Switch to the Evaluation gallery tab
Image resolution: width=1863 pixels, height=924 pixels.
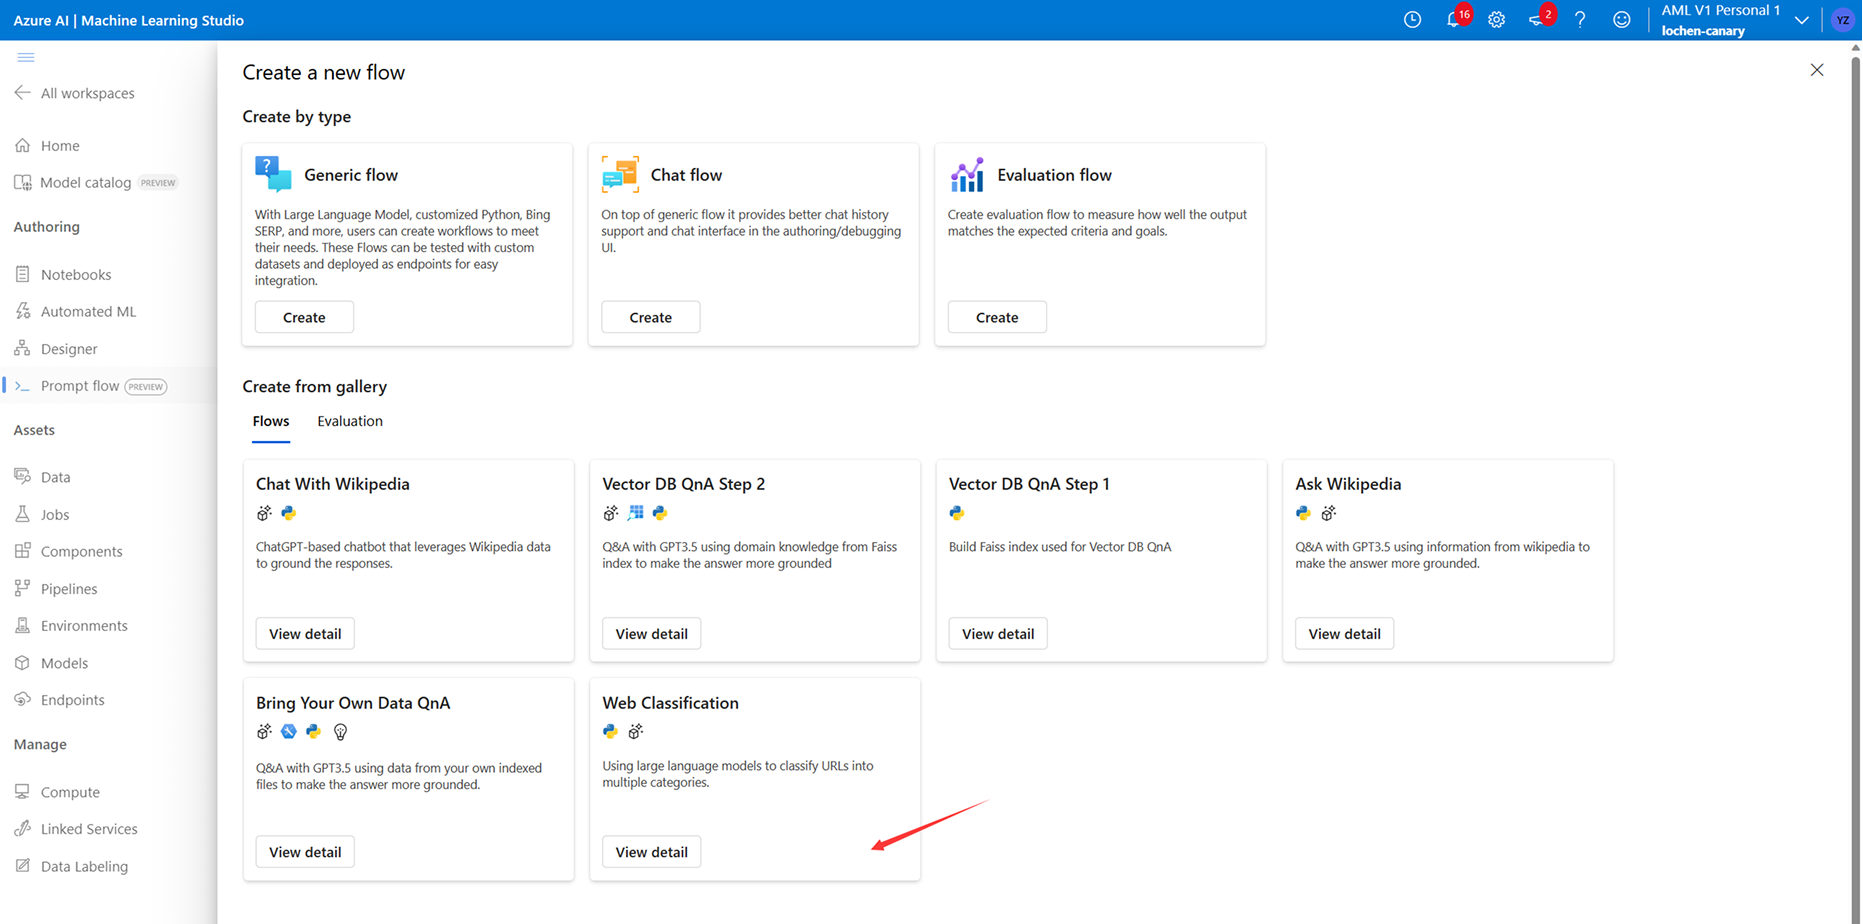[x=350, y=421]
